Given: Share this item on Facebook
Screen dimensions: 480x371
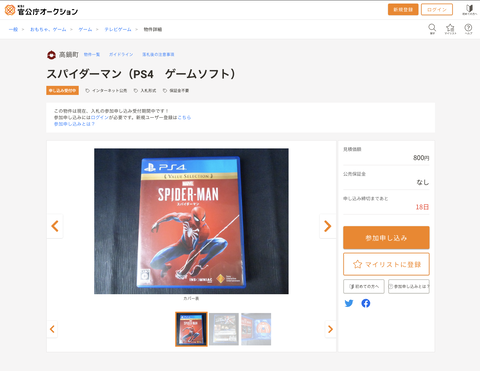Looking at the screenshot, I should 366,303.
